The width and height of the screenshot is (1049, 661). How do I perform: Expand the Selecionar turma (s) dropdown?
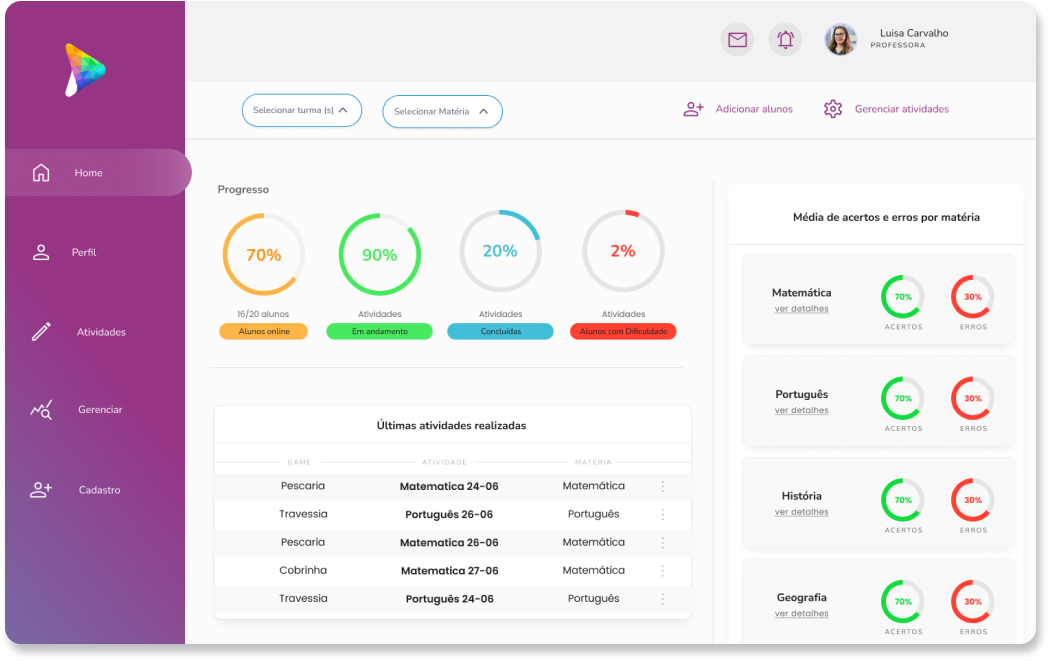[301, 110]
